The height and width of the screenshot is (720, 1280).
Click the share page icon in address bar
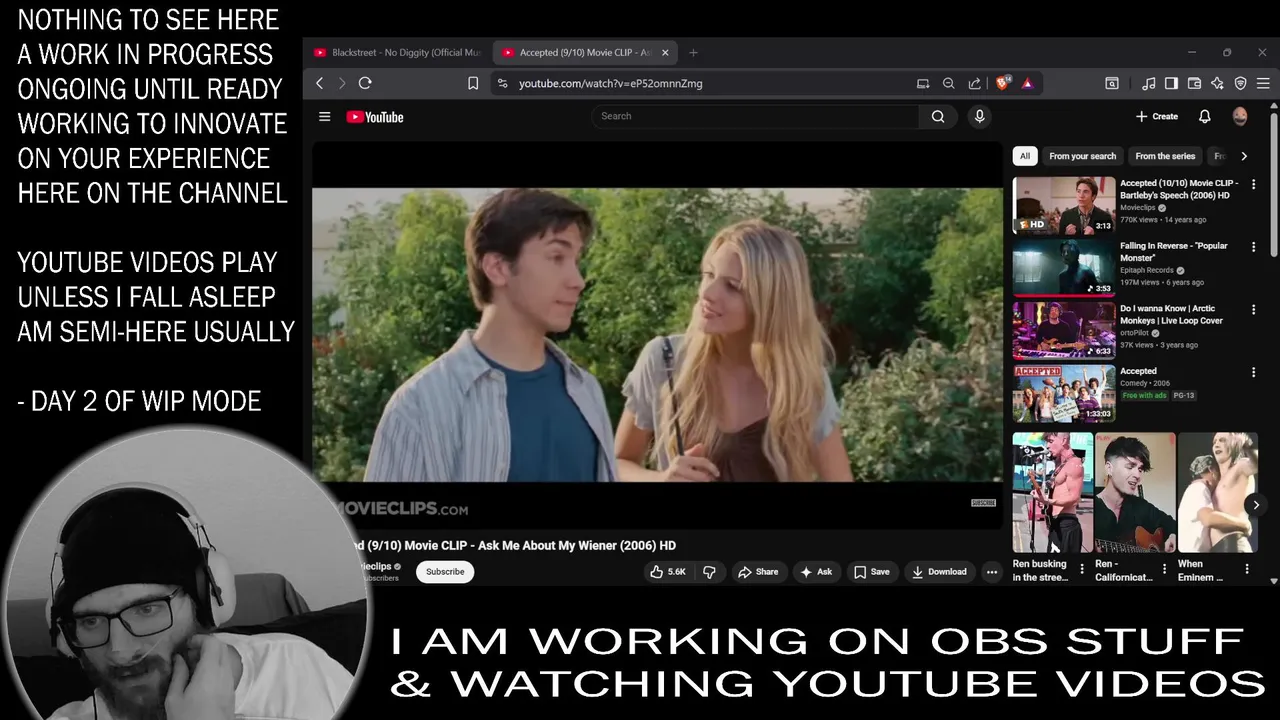(974, 84)
